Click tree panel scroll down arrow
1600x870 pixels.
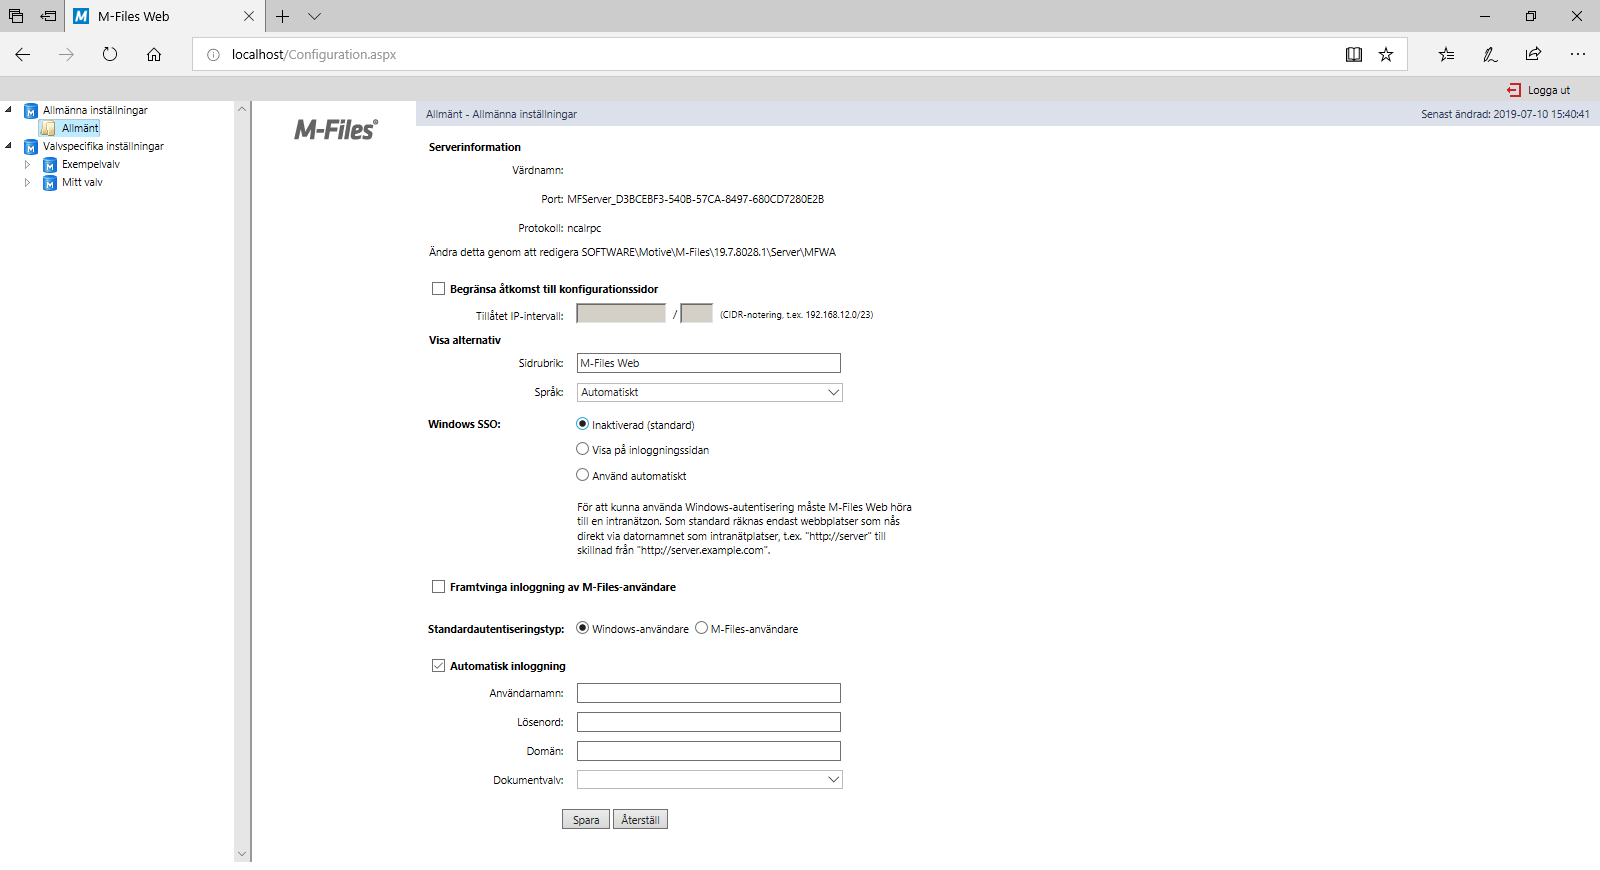pos(241,854)
